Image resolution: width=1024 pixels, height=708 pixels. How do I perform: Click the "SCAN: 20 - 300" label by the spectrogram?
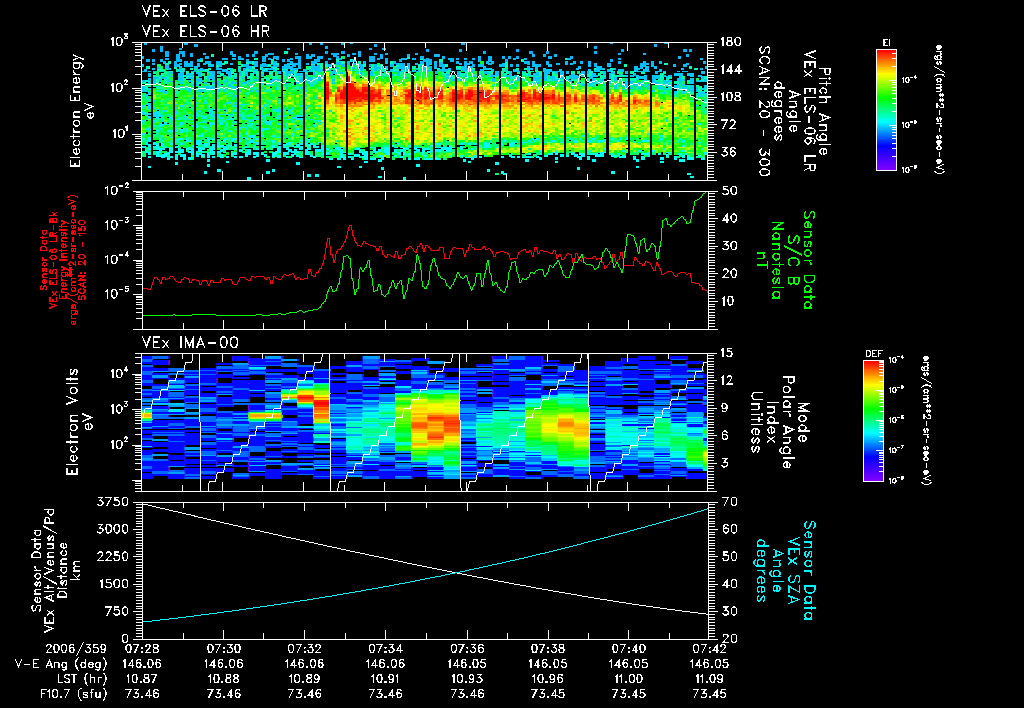pyautogui.click(x=763, y=111)
